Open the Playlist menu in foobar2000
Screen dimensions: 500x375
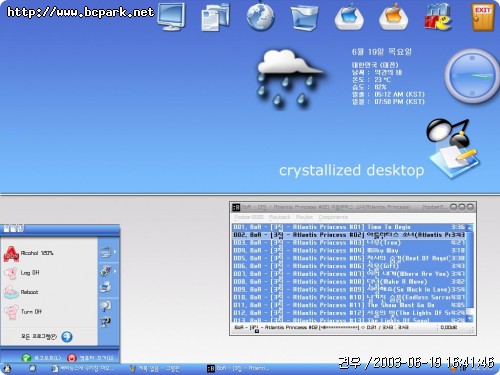point(304,217)
